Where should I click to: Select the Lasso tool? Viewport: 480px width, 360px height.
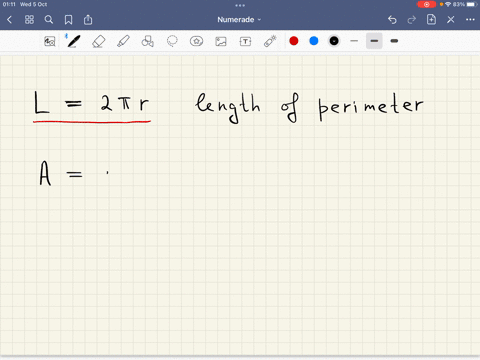coord(172,41)
